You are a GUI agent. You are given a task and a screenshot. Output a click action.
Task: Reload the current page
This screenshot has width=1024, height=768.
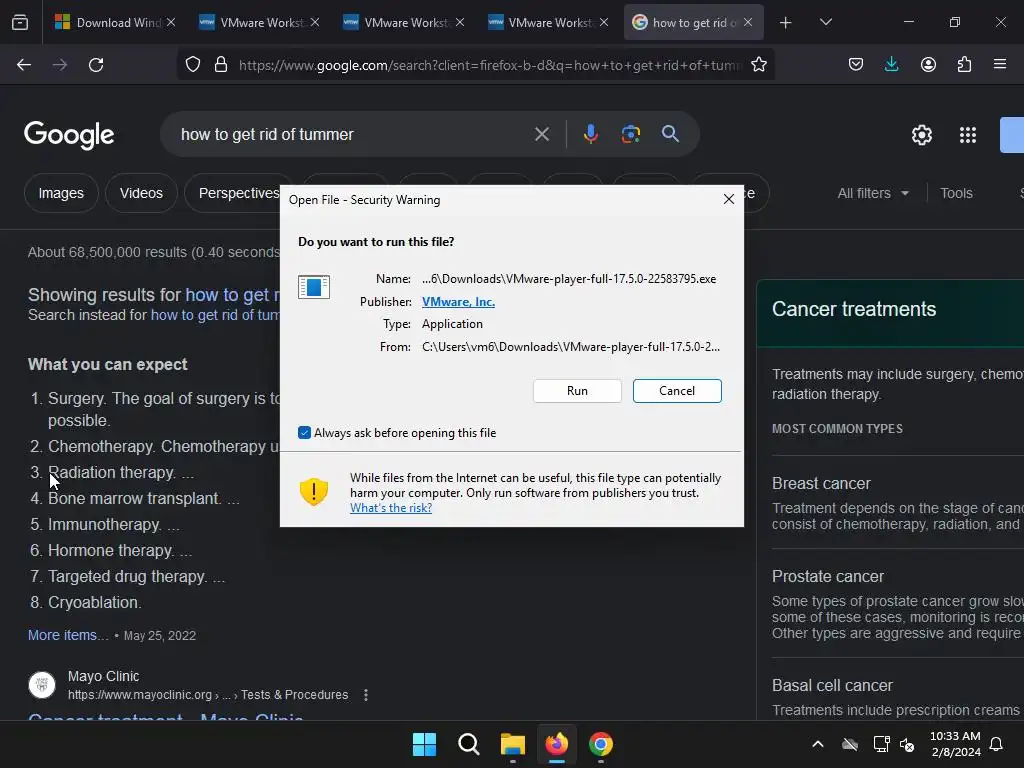click(96, 65)
